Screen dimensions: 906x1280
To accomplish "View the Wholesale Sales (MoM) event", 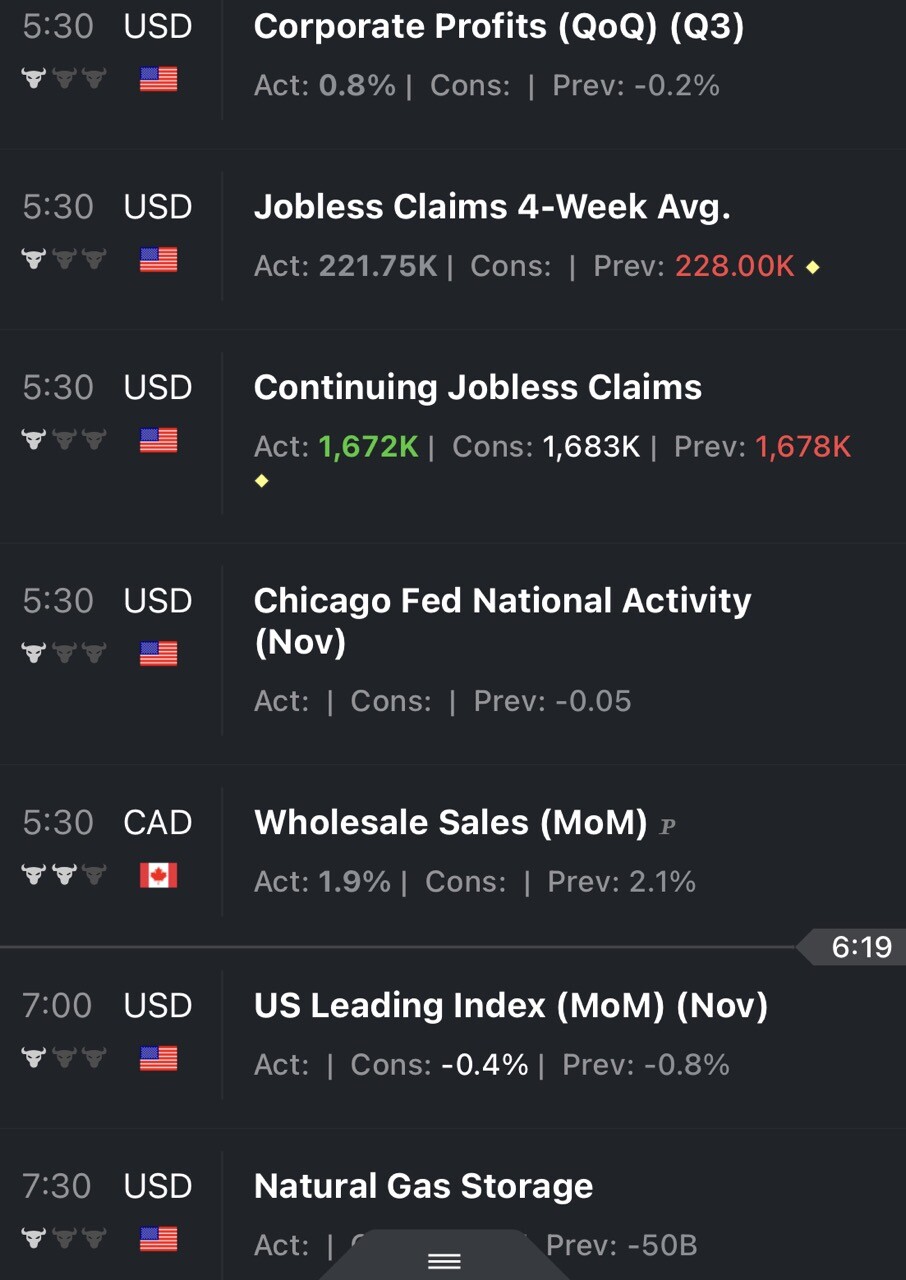I will tap(450, 823).
